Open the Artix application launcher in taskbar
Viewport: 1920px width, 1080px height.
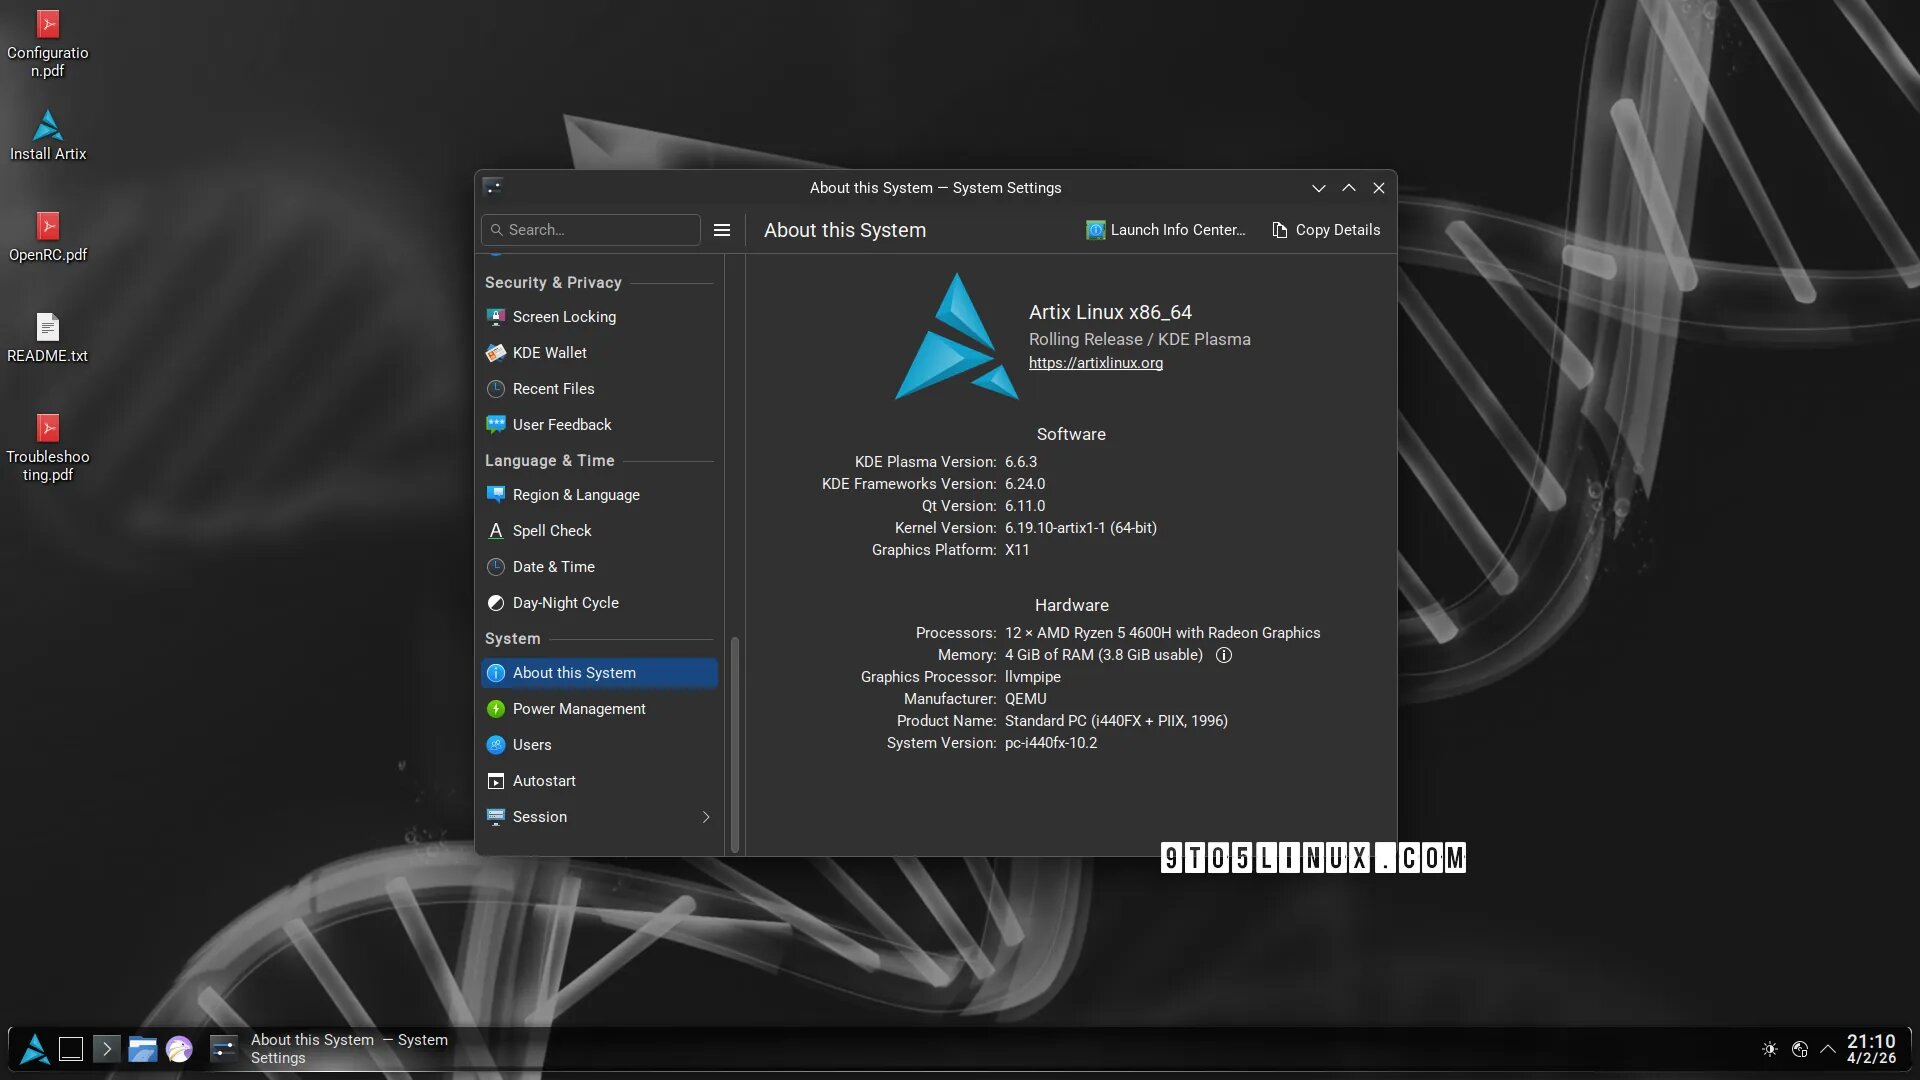click(x=35, y=1048)
